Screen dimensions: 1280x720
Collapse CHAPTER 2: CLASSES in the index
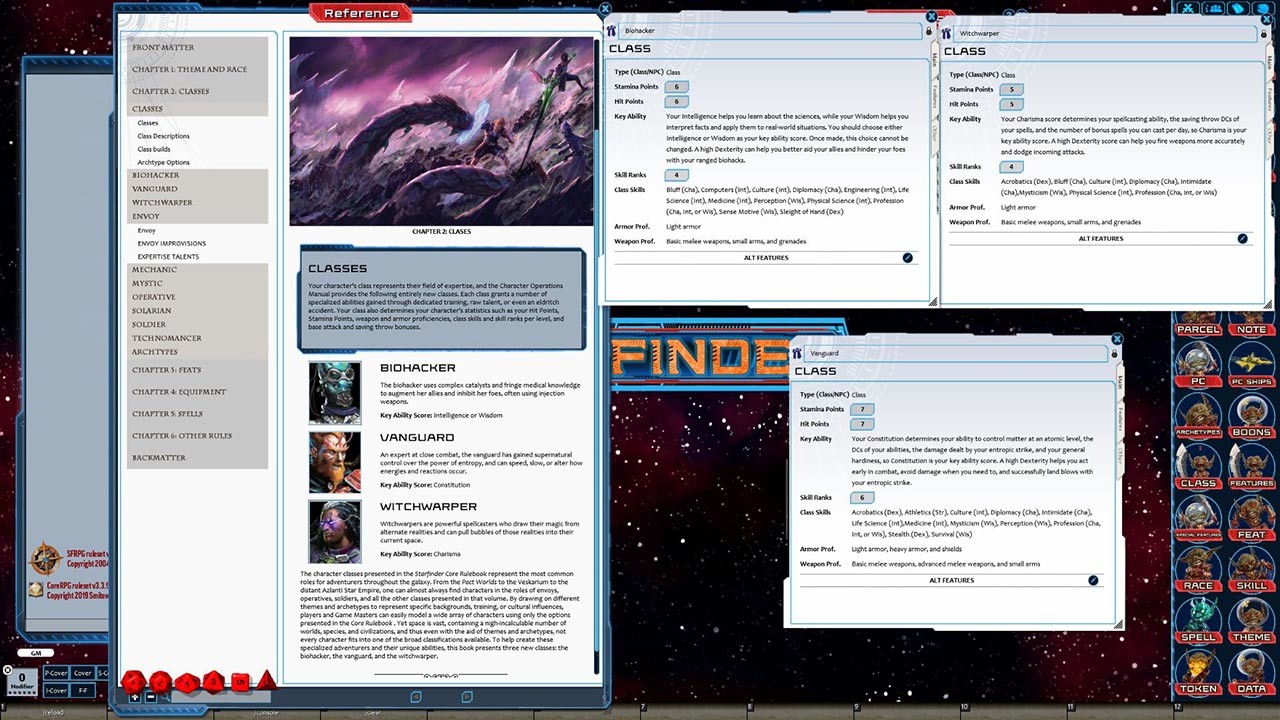(172, 91)
